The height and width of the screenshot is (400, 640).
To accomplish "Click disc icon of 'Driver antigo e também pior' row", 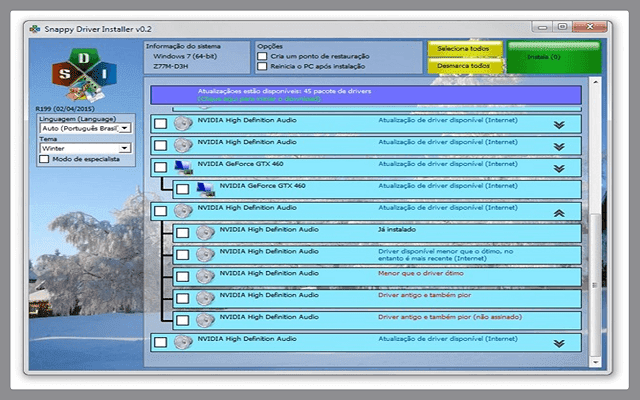I will coord(205,298).
